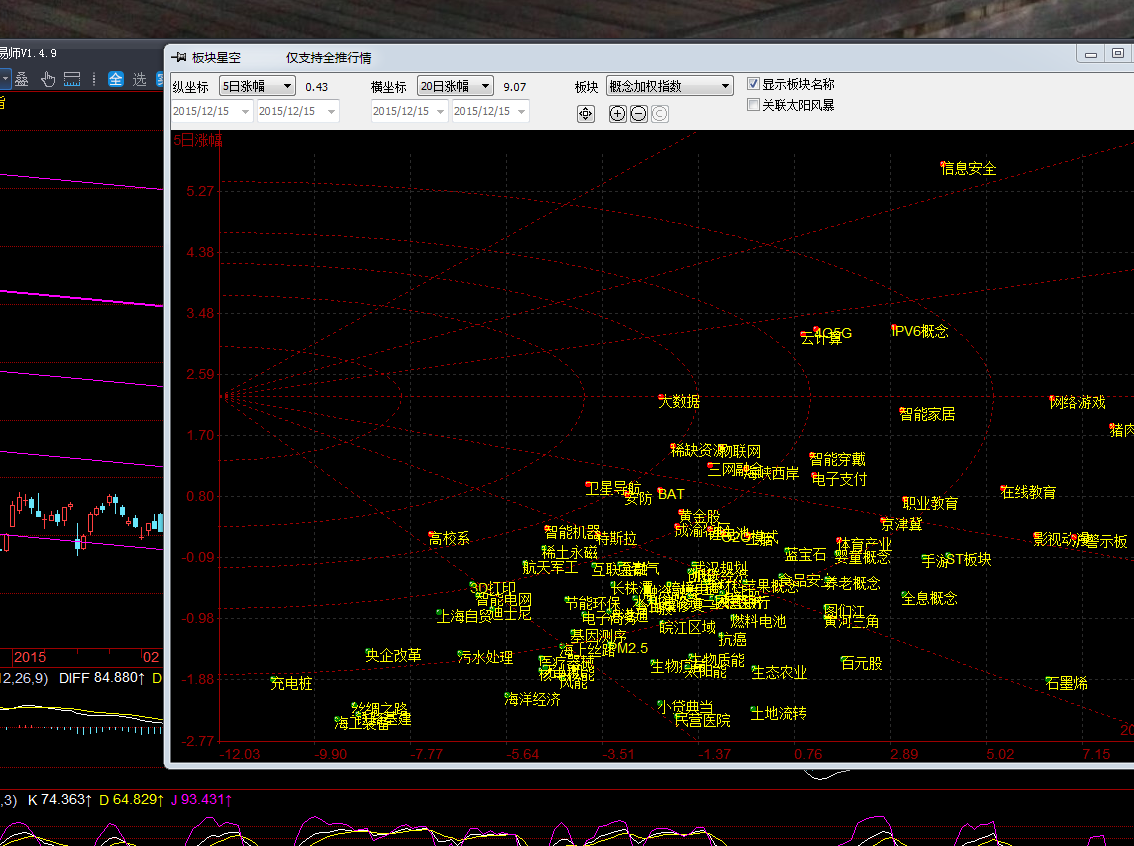This screenshot has width=1134, height=846.
Task: Zoom out with the minus icon
Action: [639, 114]
